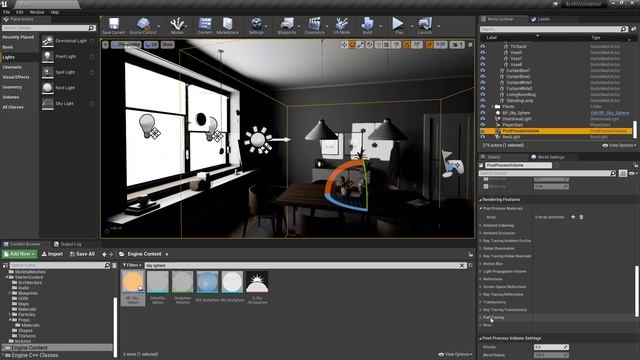
Task: Click the Launch toolbar icon
Action: (425, 25)
